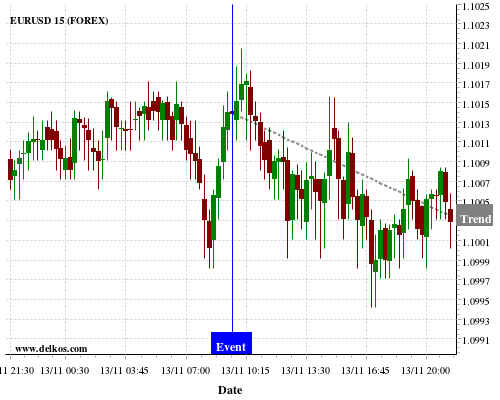Click the 1.0991 price axis label
The width and height of the screenshot is (500, 400).
coord(476,341)
